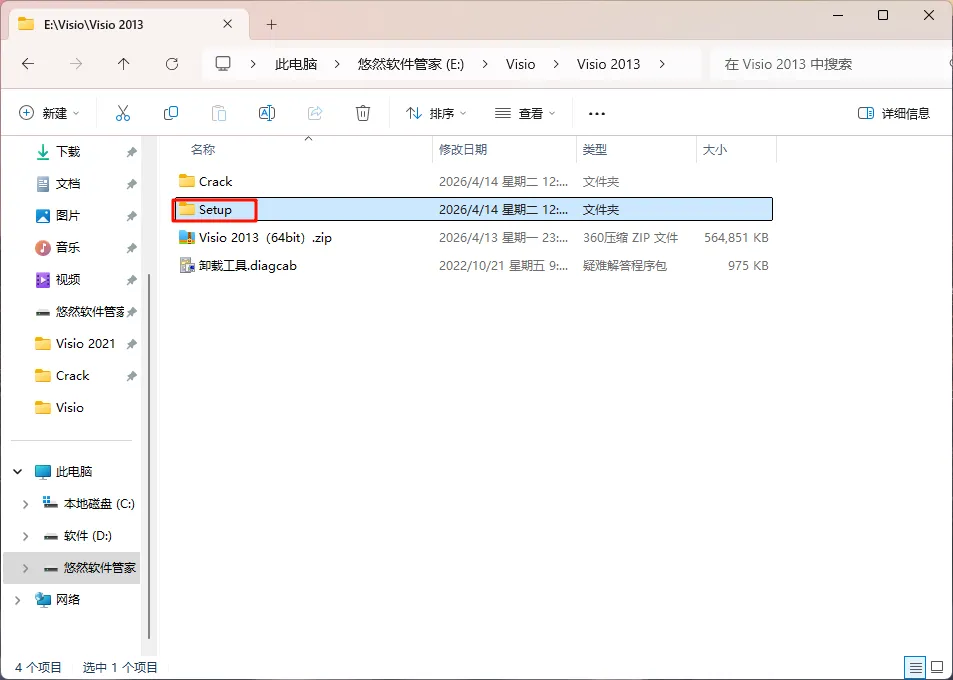Image resolution: width=953 pixels, height=680 pixels.
Task: Click the 疑难解答程序包 type cell
Action: [x=625, y=266]
